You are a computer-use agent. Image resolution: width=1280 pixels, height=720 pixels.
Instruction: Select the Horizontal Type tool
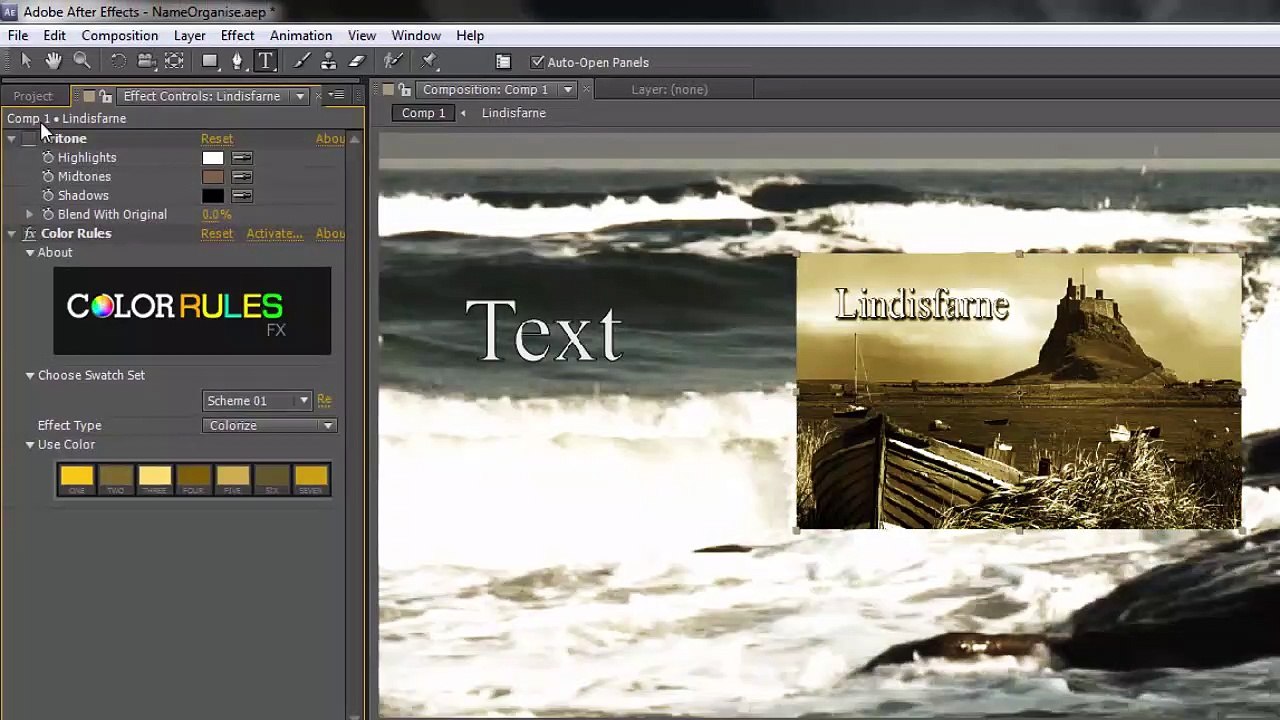click(266, 62)
